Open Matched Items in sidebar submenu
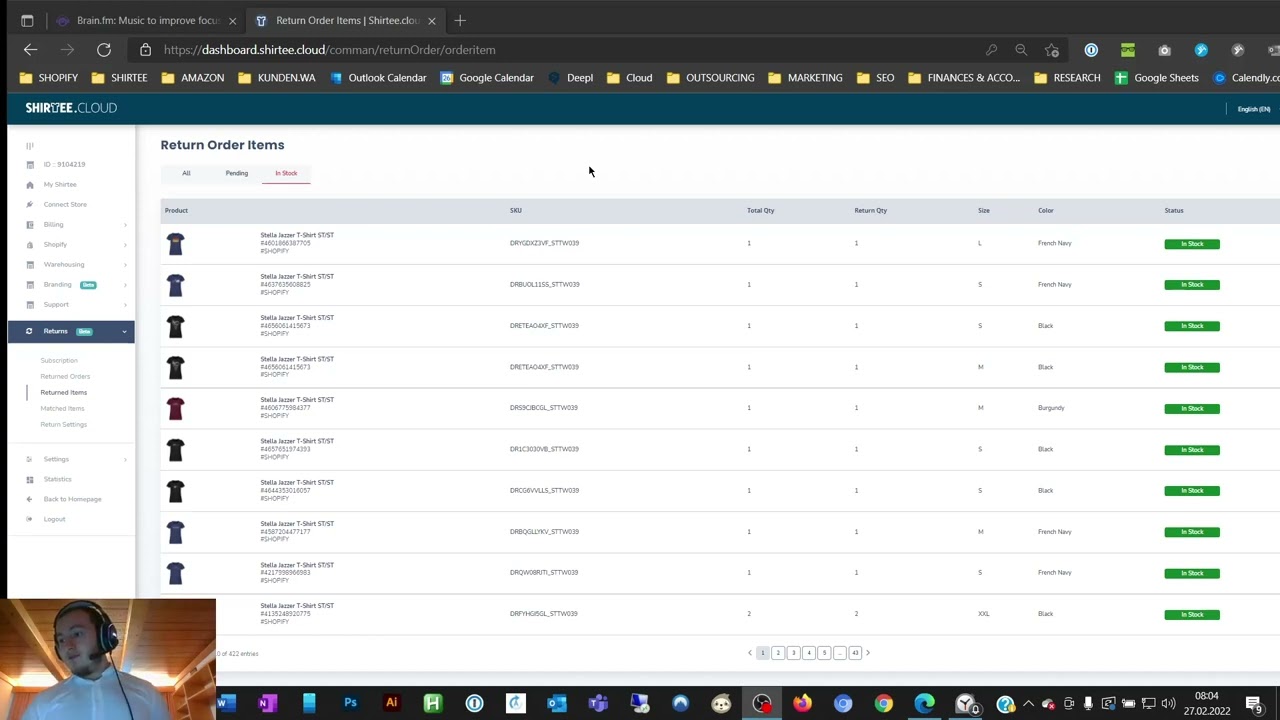The height and width of the screenshot is (720, 1280). pos(62,408)
